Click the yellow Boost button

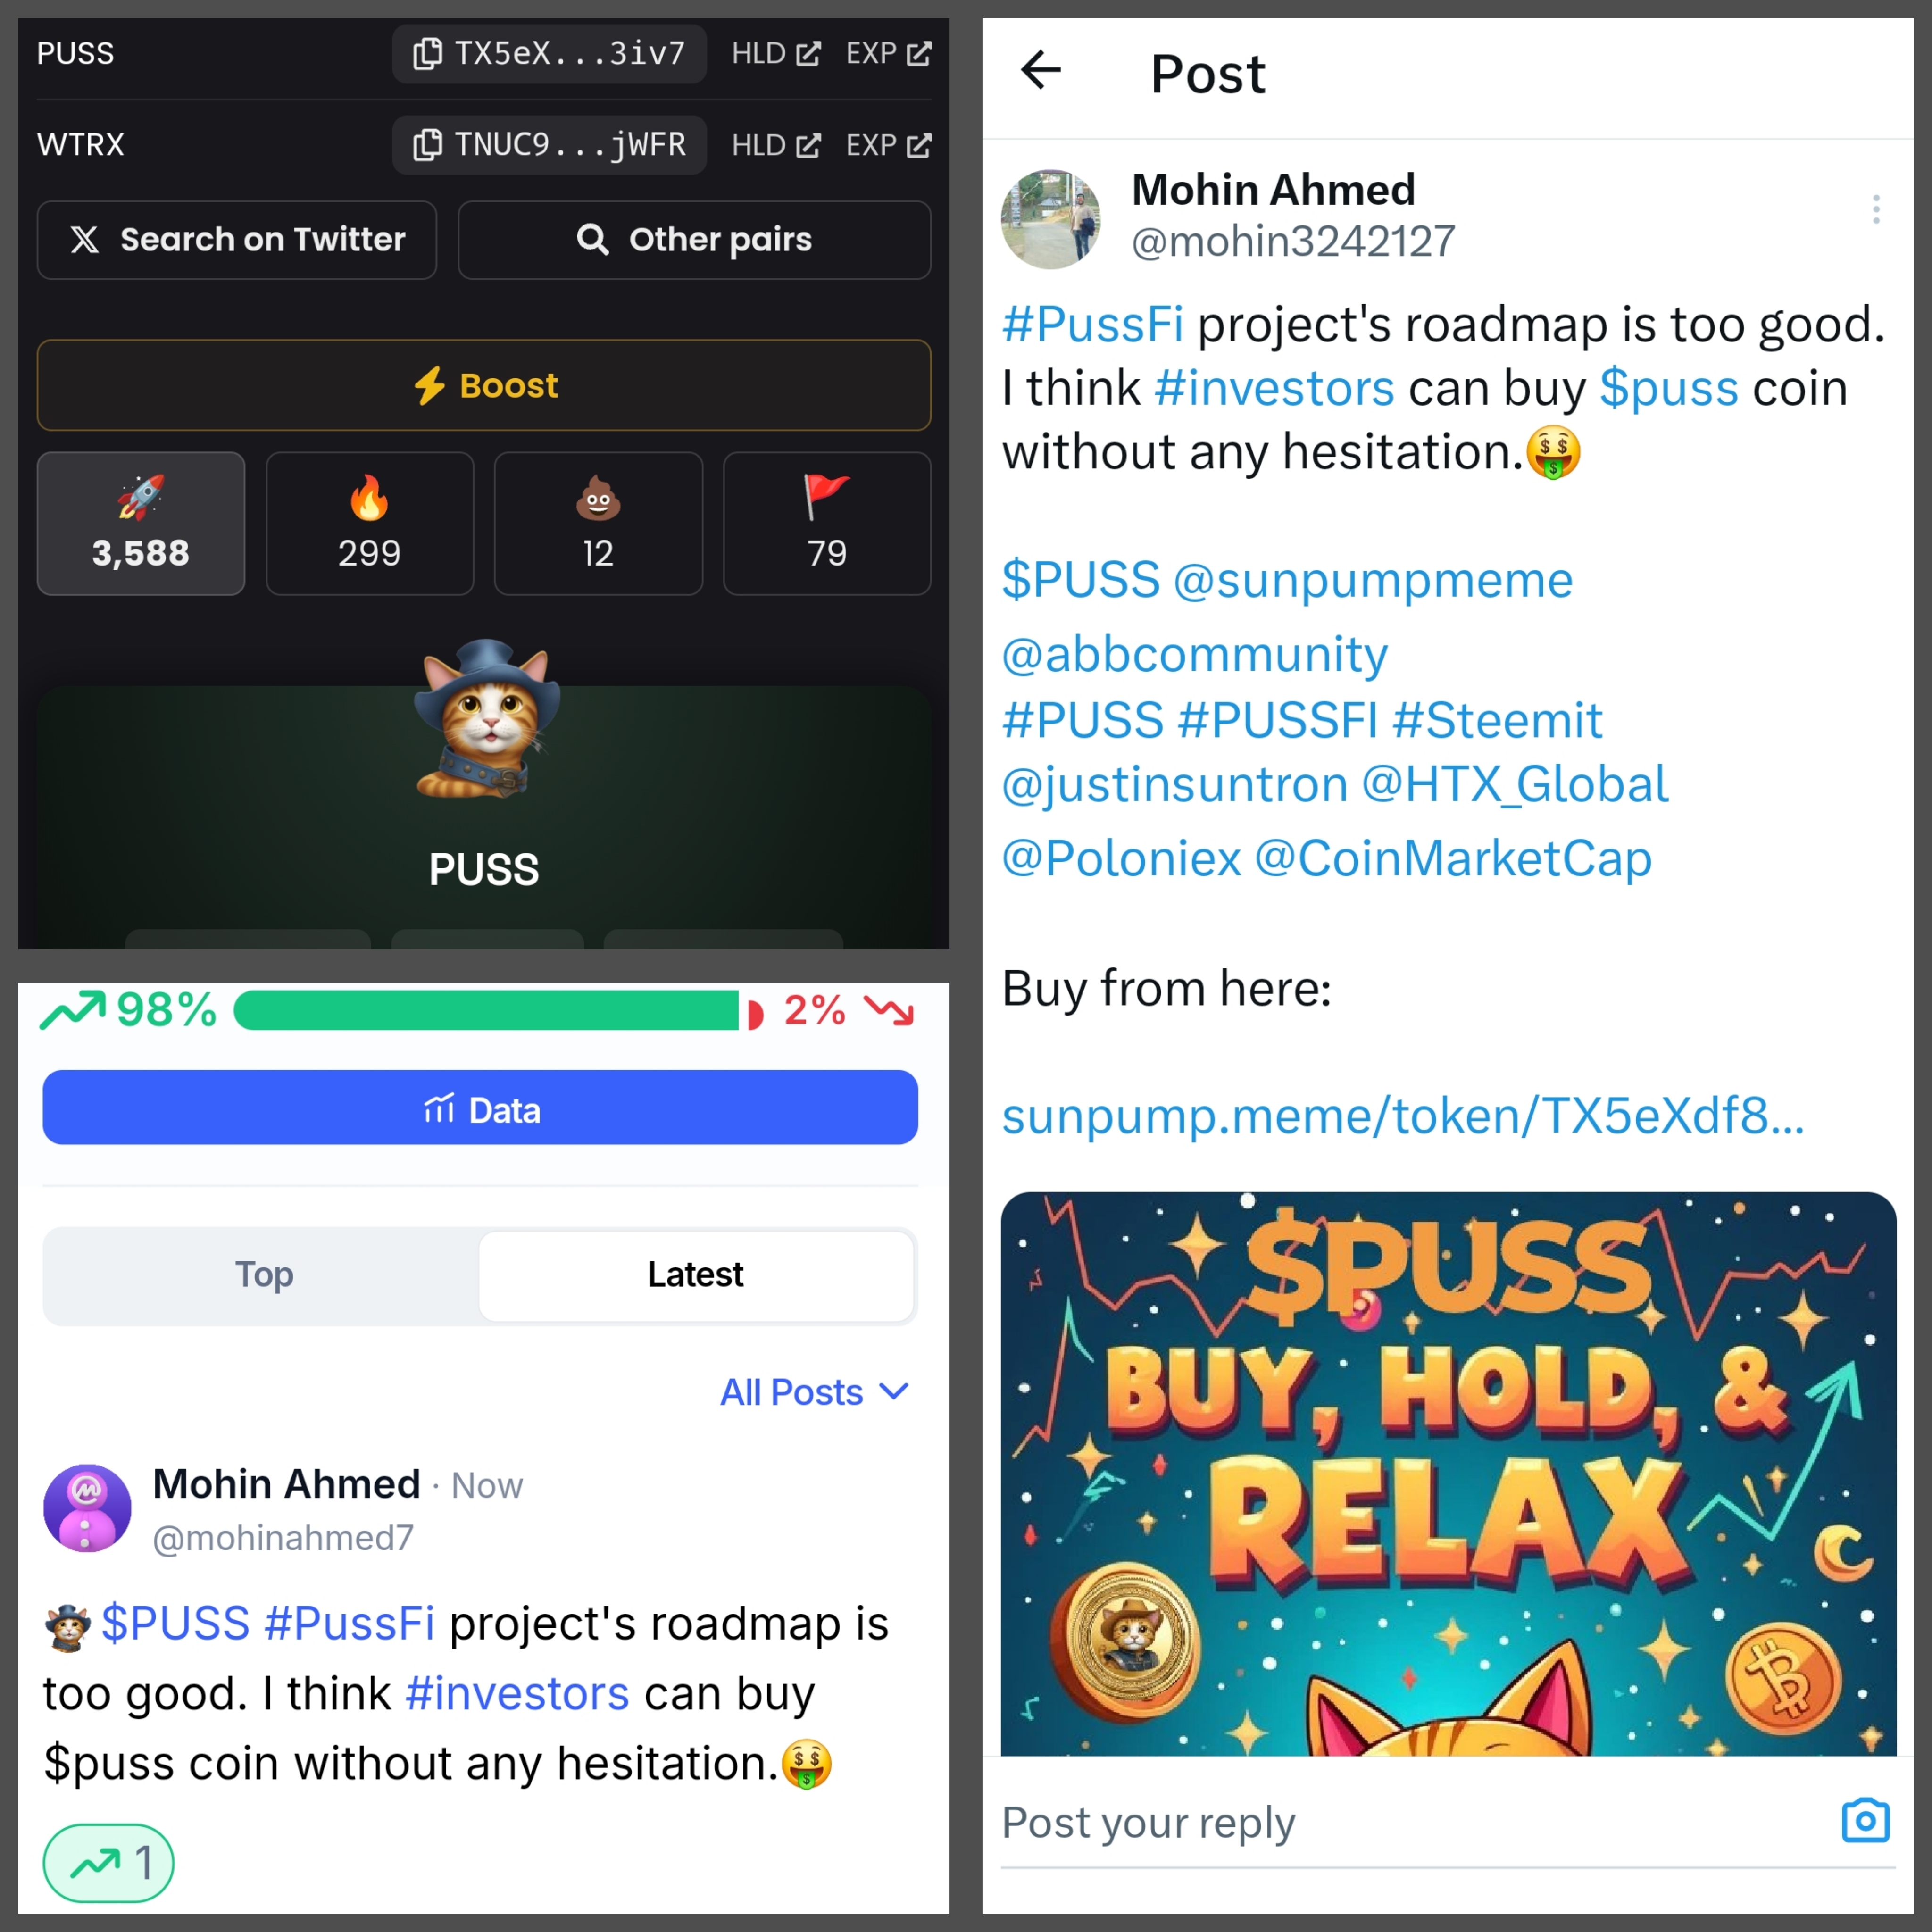484,385
